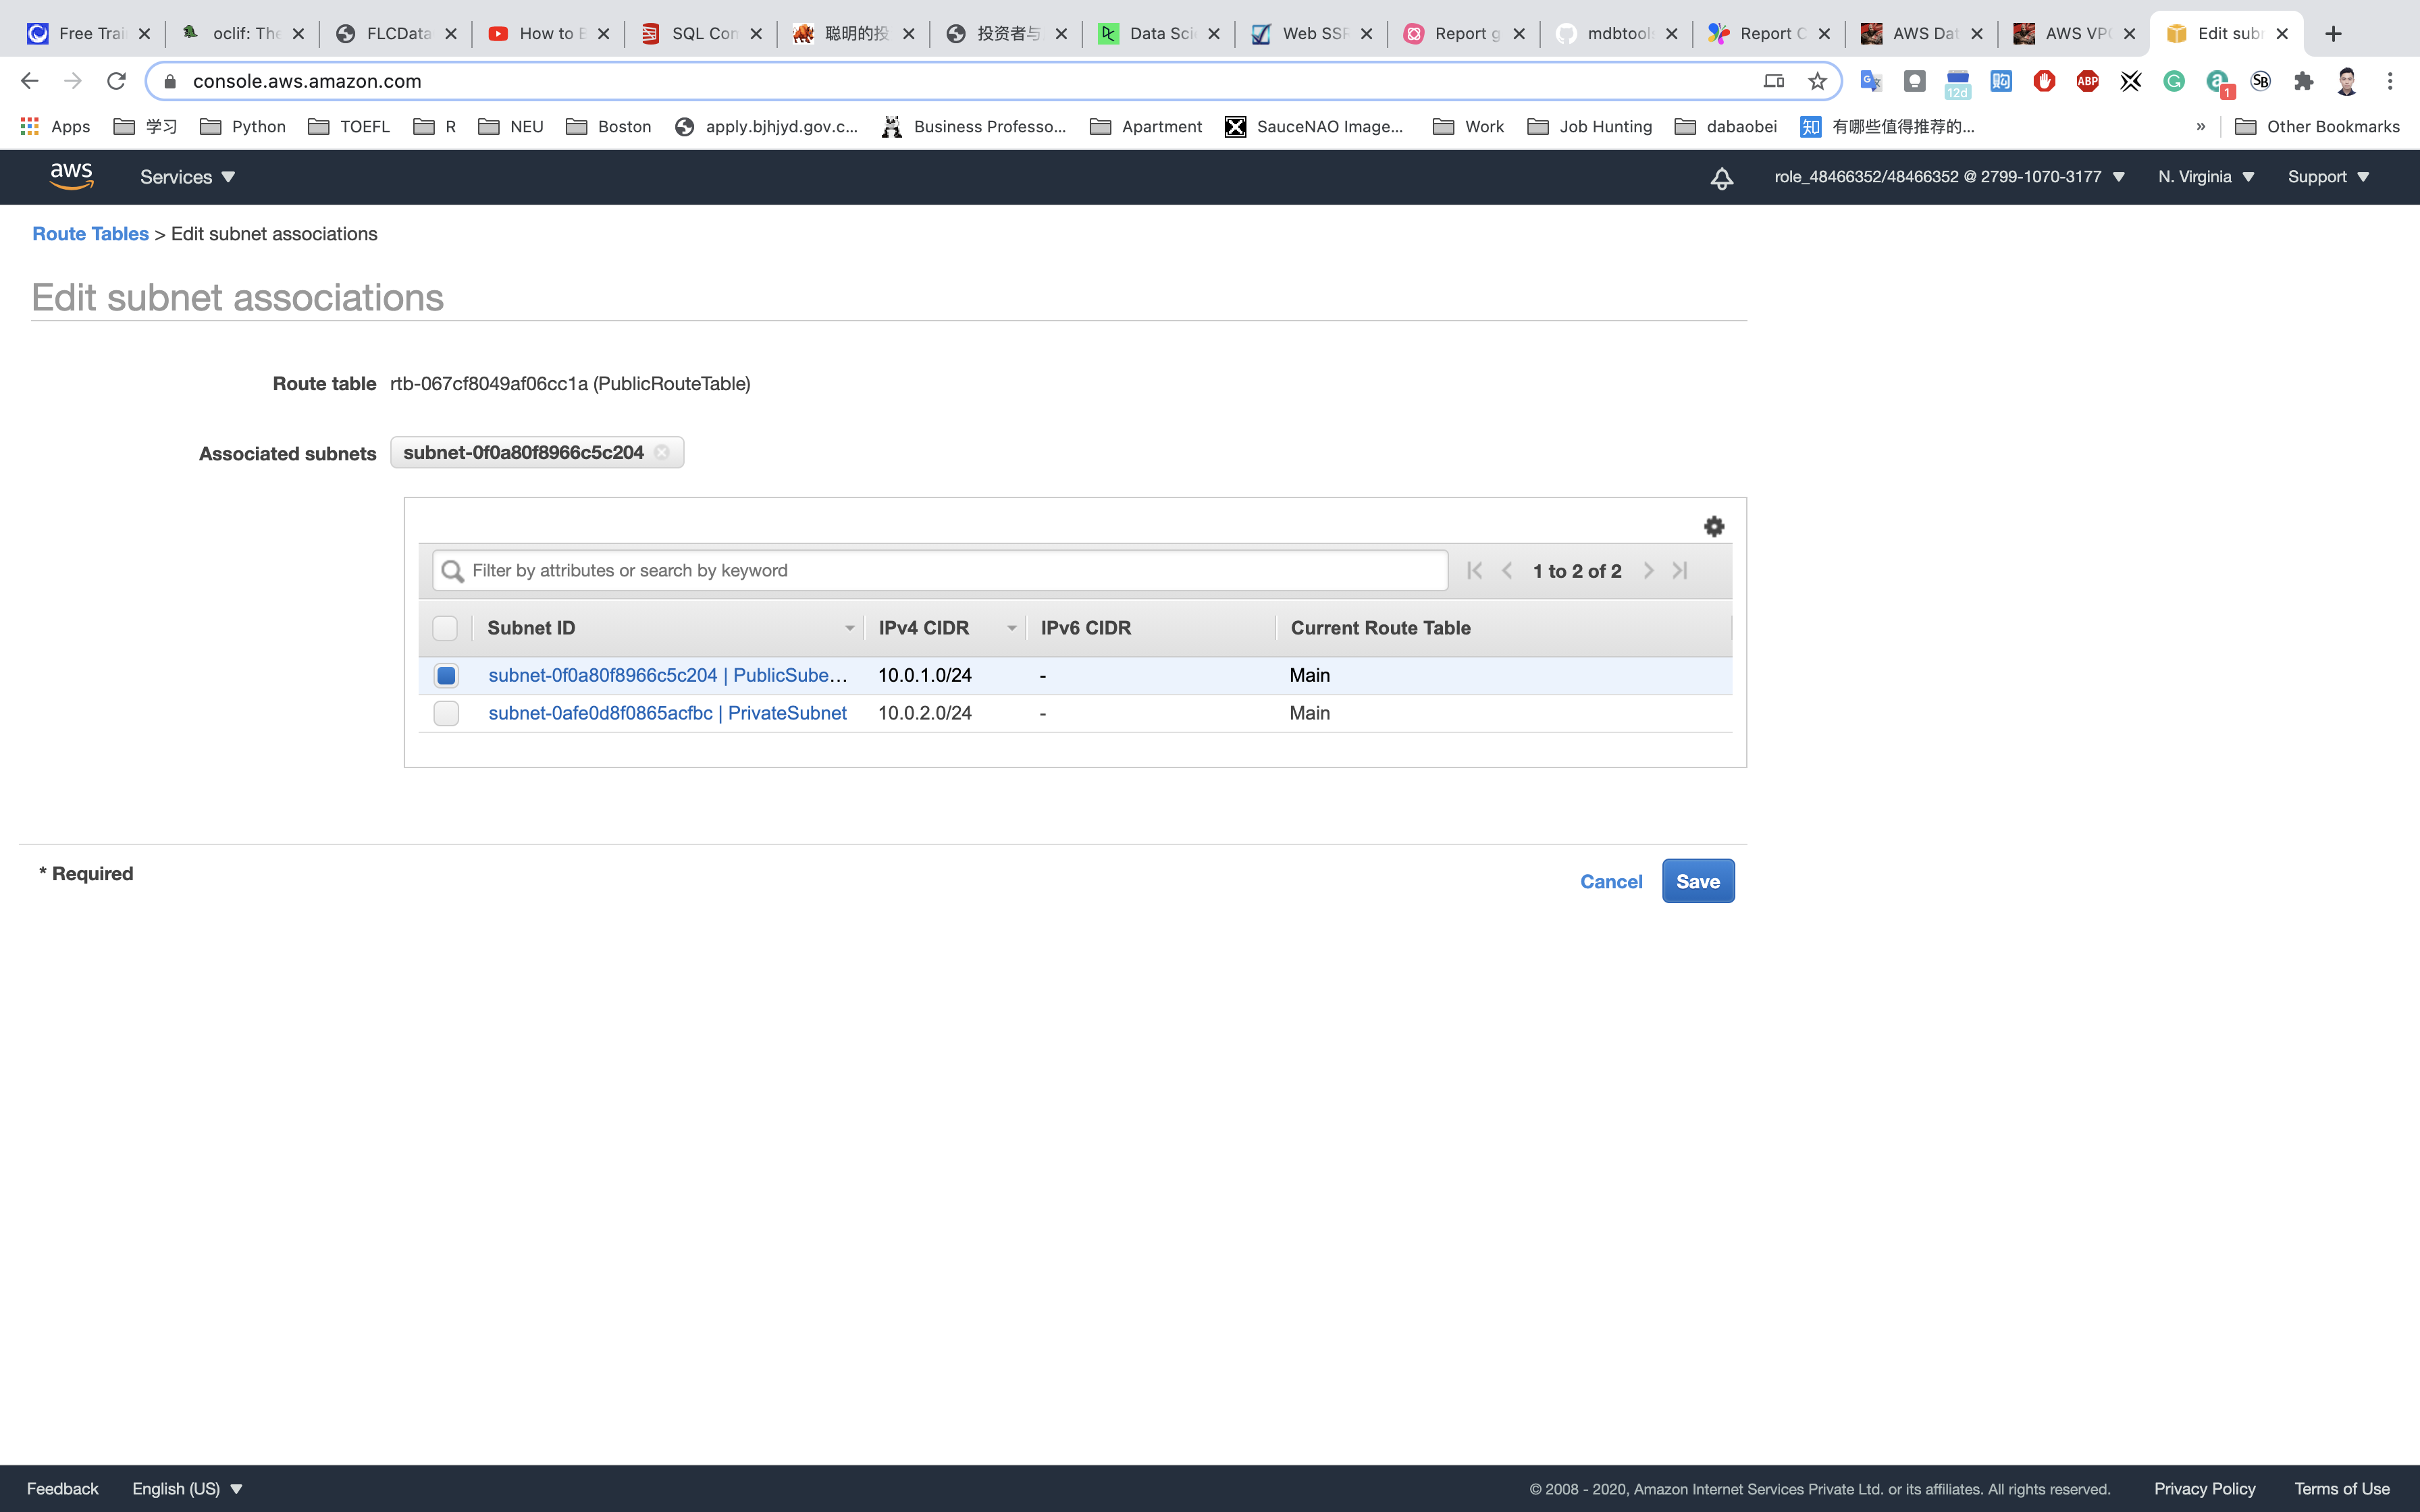
Task: Remove associated subnet tag via x icon
Action: (662, 453)
